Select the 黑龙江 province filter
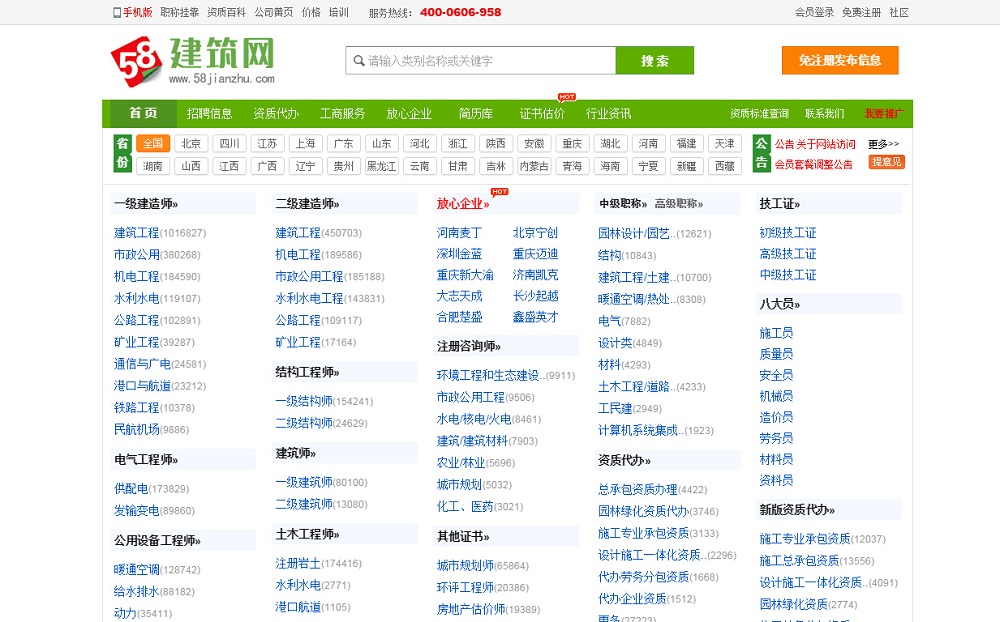Image resolution: width=1000 pixels, height=622 pixels. coord(381,167)
